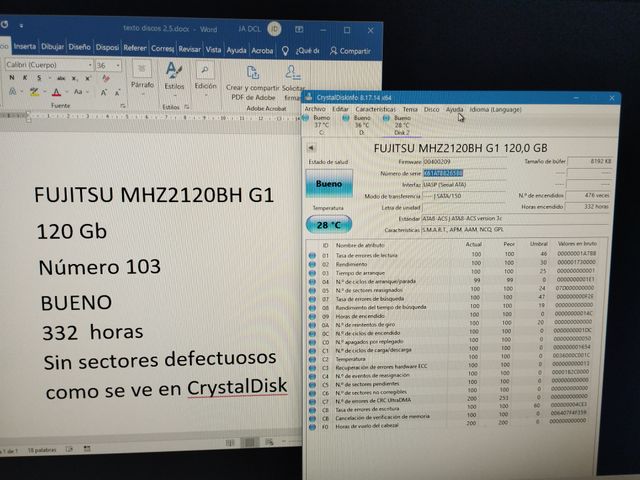
Task: Click Solicitar firmas Adobe button
Action: coord(293,83)
